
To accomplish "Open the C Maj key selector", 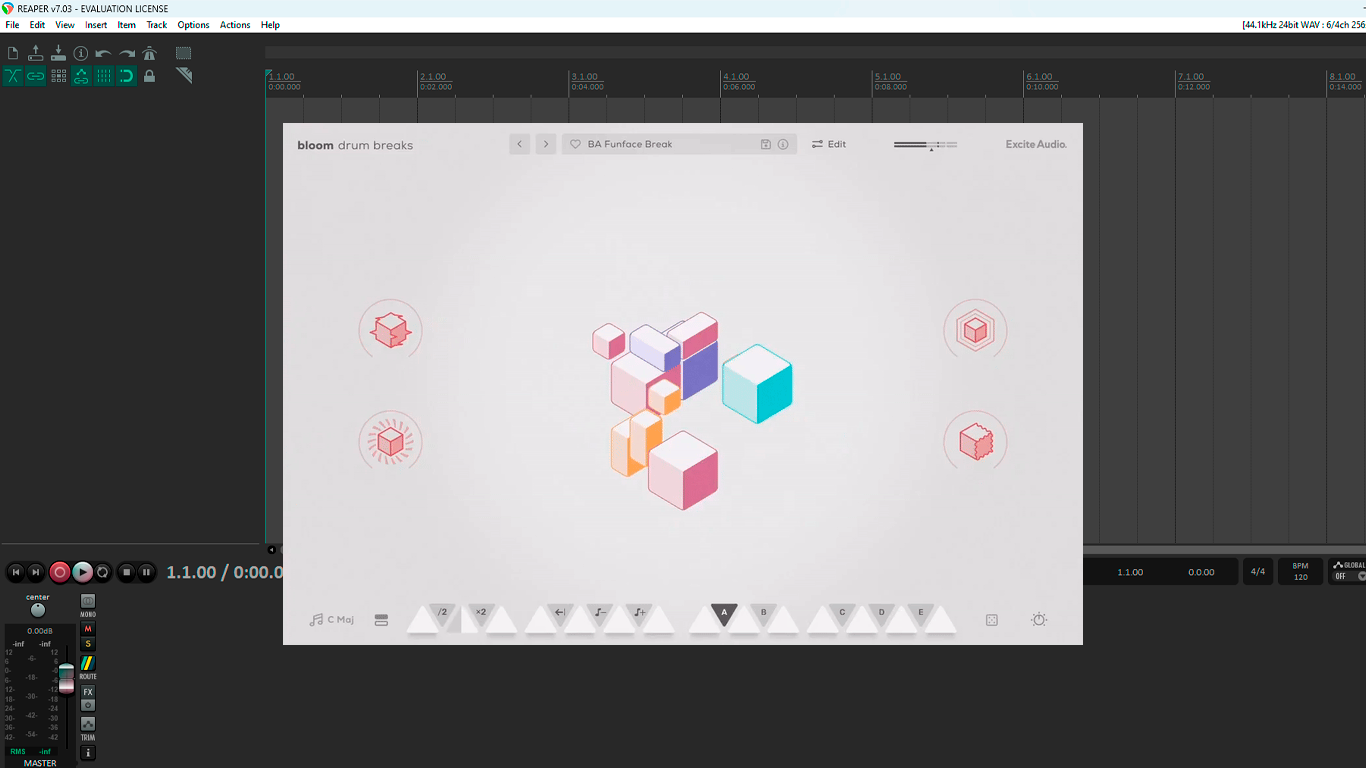I will tap(332, 620).
